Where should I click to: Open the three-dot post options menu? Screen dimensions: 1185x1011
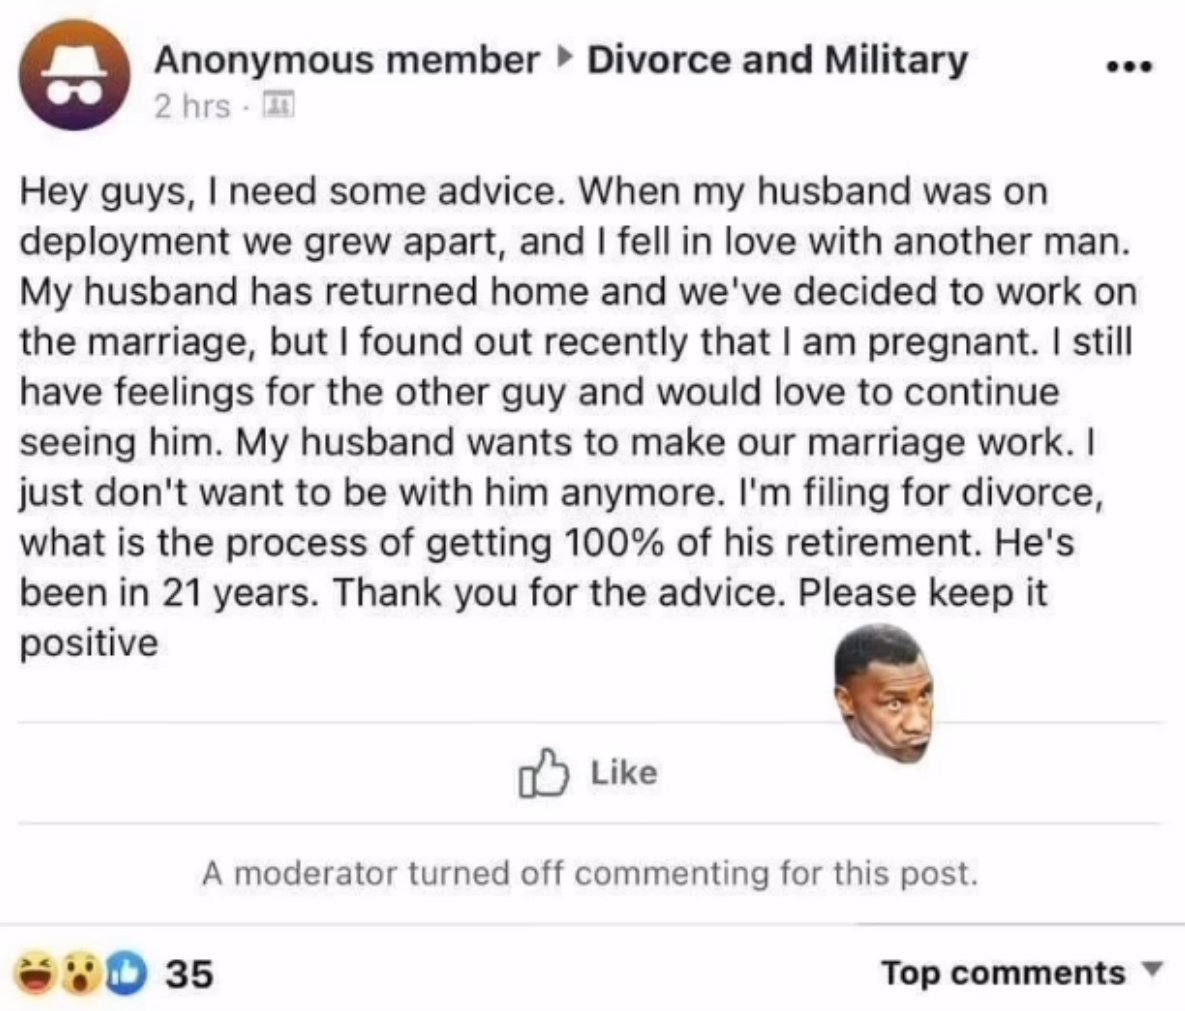(x=1129, y=67)
